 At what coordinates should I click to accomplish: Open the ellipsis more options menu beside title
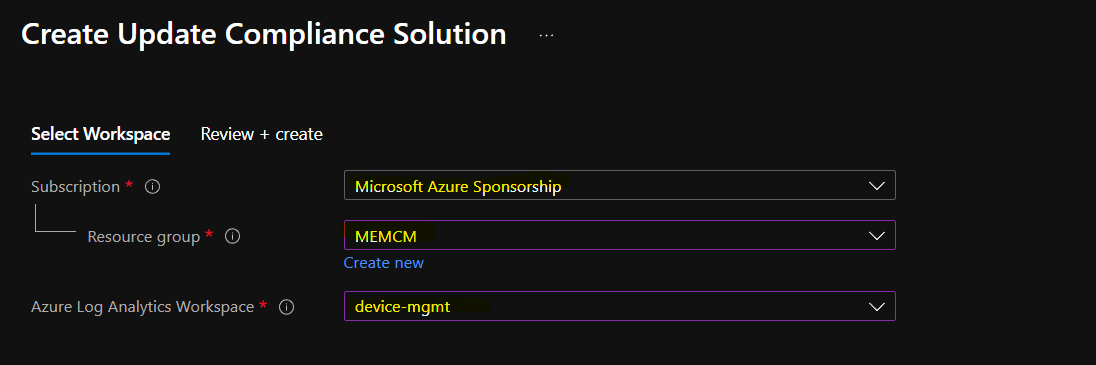point(547,35)
